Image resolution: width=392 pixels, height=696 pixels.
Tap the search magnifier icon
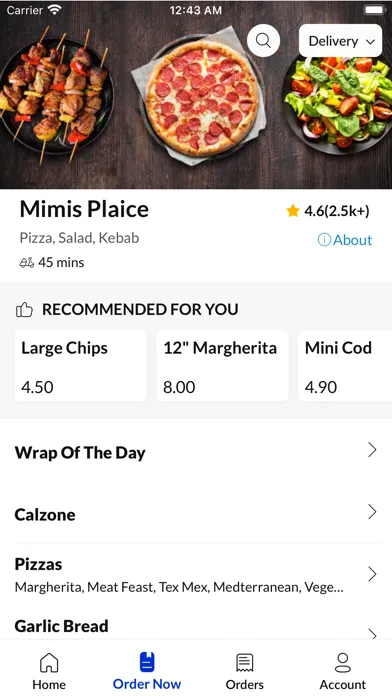pos(263,40)
